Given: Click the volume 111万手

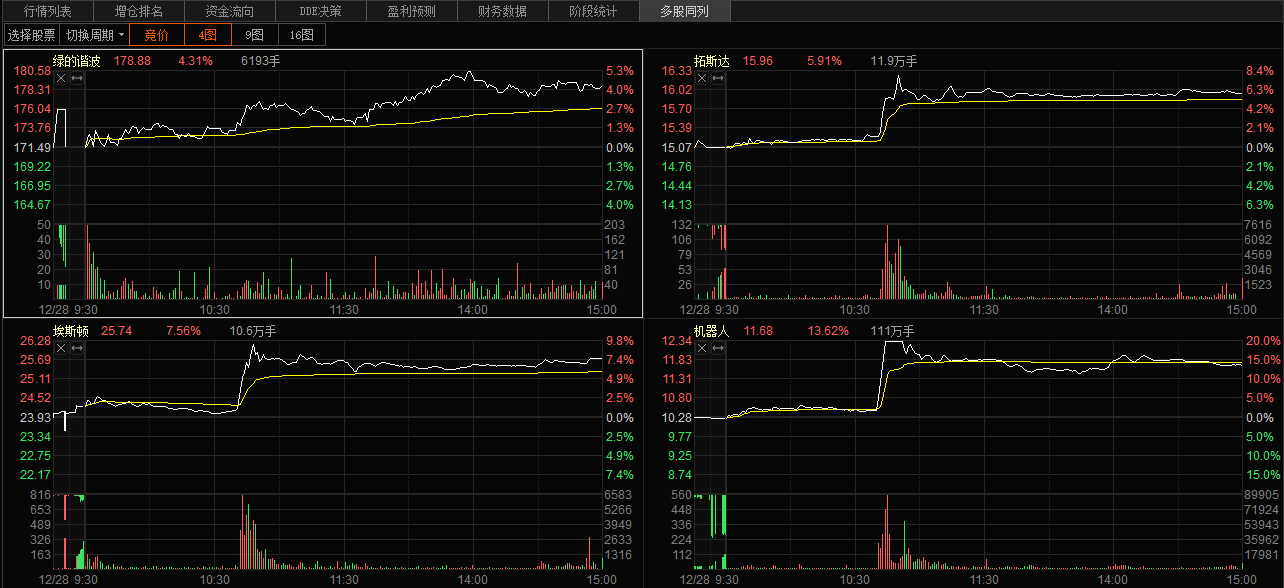Looking at the screenshot, I should pos(892,330).
